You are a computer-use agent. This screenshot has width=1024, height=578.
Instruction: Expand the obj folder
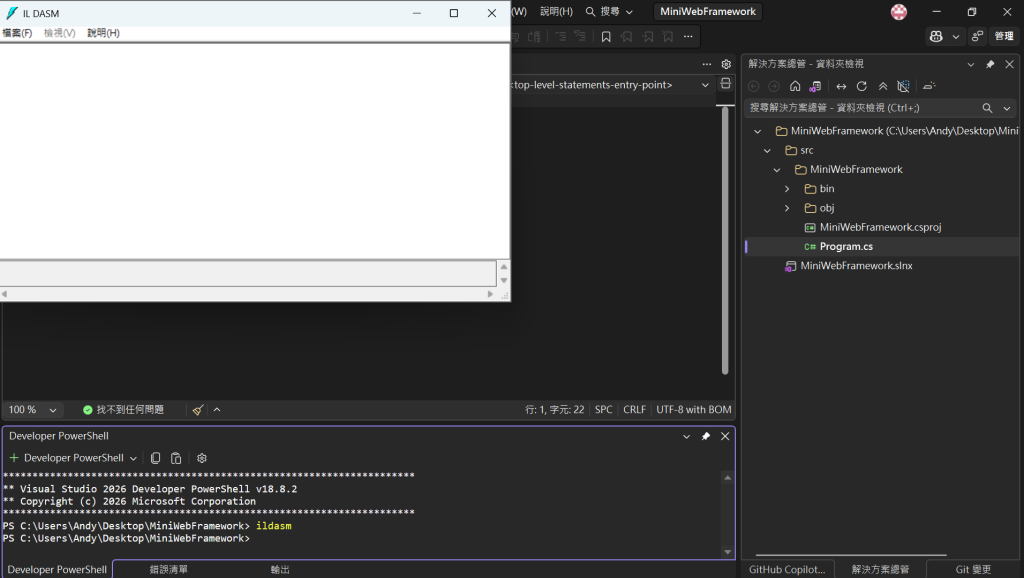pyautogui.click(x=787, y=208)
